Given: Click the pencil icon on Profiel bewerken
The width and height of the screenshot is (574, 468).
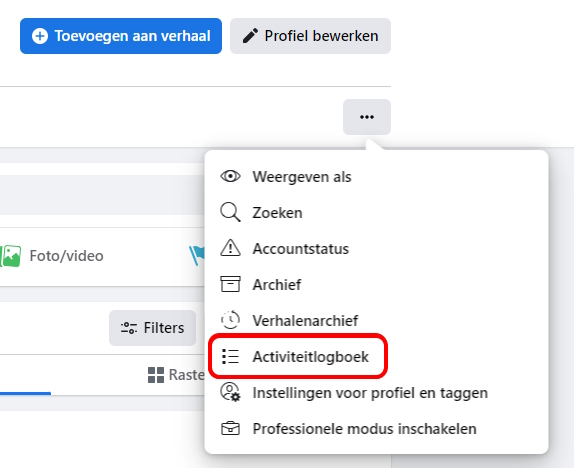Looking at the screenshot, I should coord(250,36).
